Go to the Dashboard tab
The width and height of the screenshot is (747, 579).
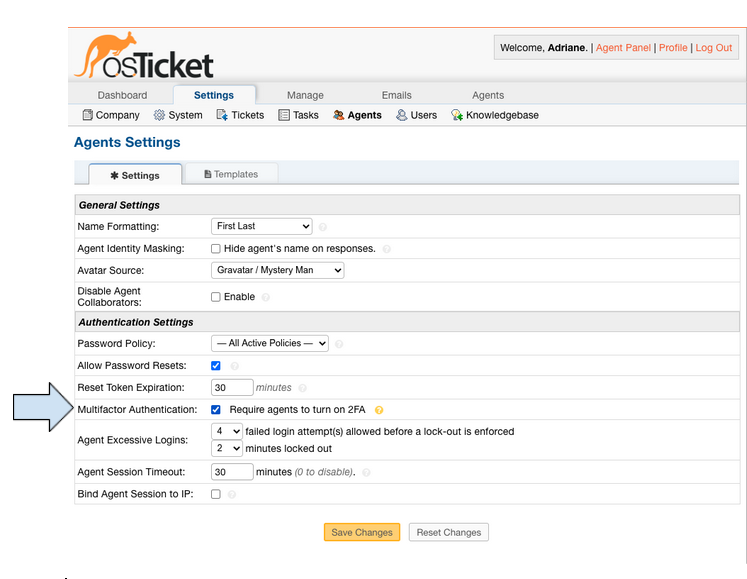(122, 95)
